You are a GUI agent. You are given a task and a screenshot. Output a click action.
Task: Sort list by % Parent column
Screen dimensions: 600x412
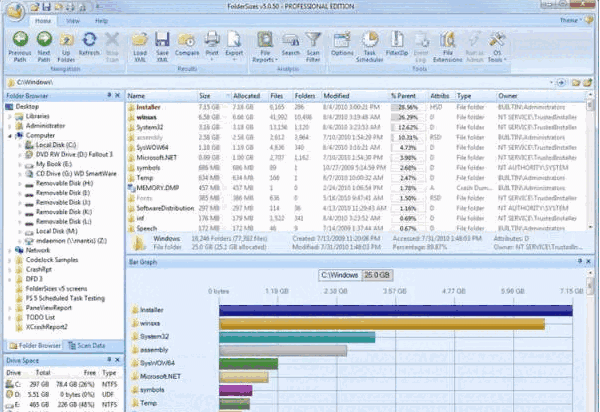pyautogui.click(x=402, y=95)
